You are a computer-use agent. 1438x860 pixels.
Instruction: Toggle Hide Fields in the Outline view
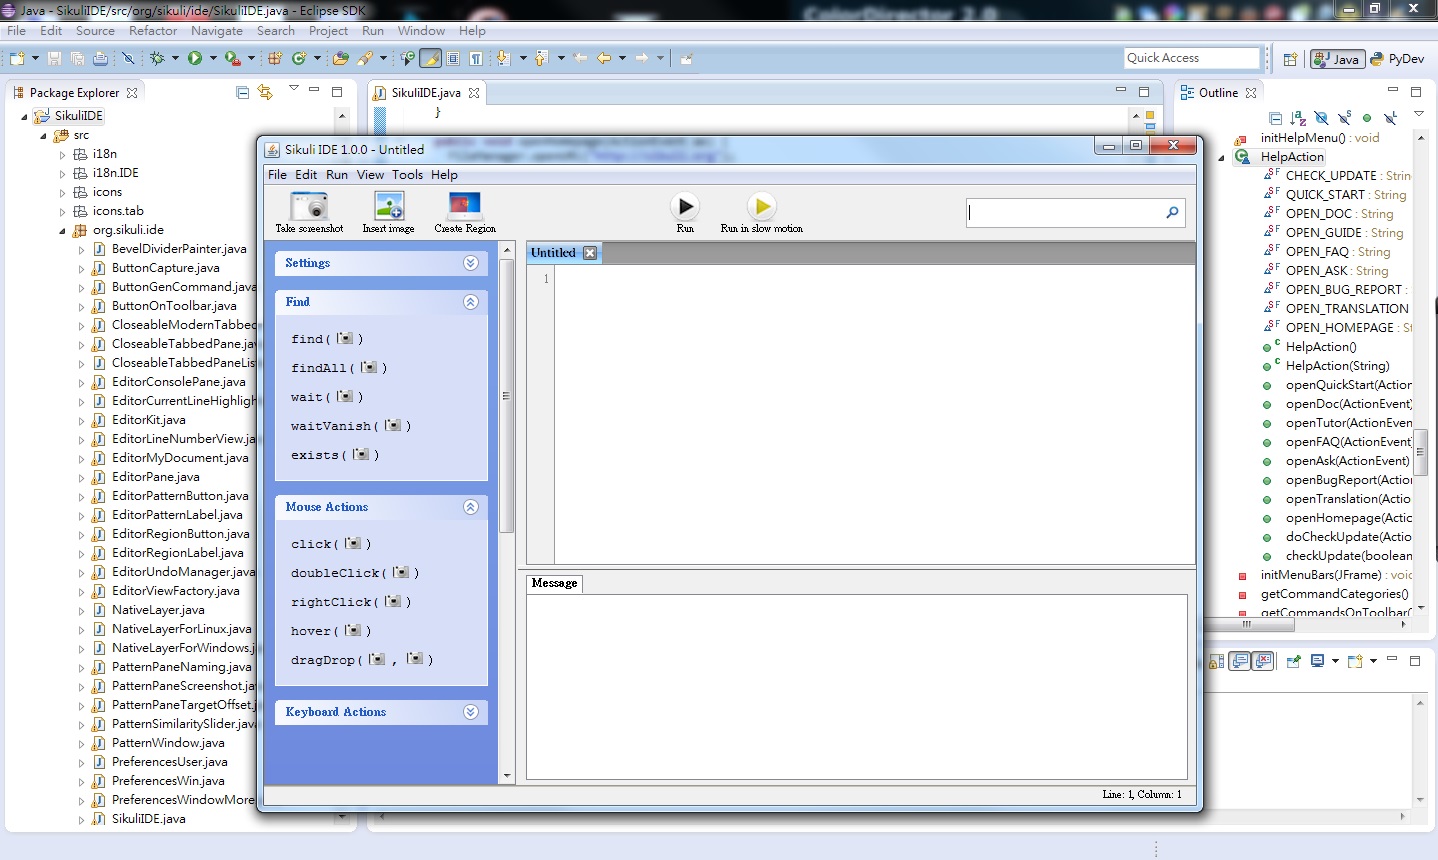pos(1323,117)
